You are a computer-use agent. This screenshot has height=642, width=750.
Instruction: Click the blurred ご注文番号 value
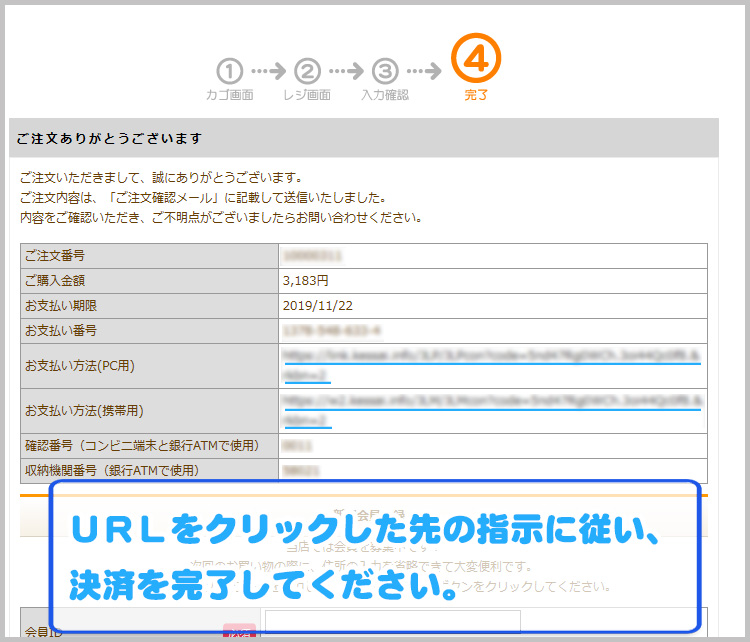tap(311, 256)
